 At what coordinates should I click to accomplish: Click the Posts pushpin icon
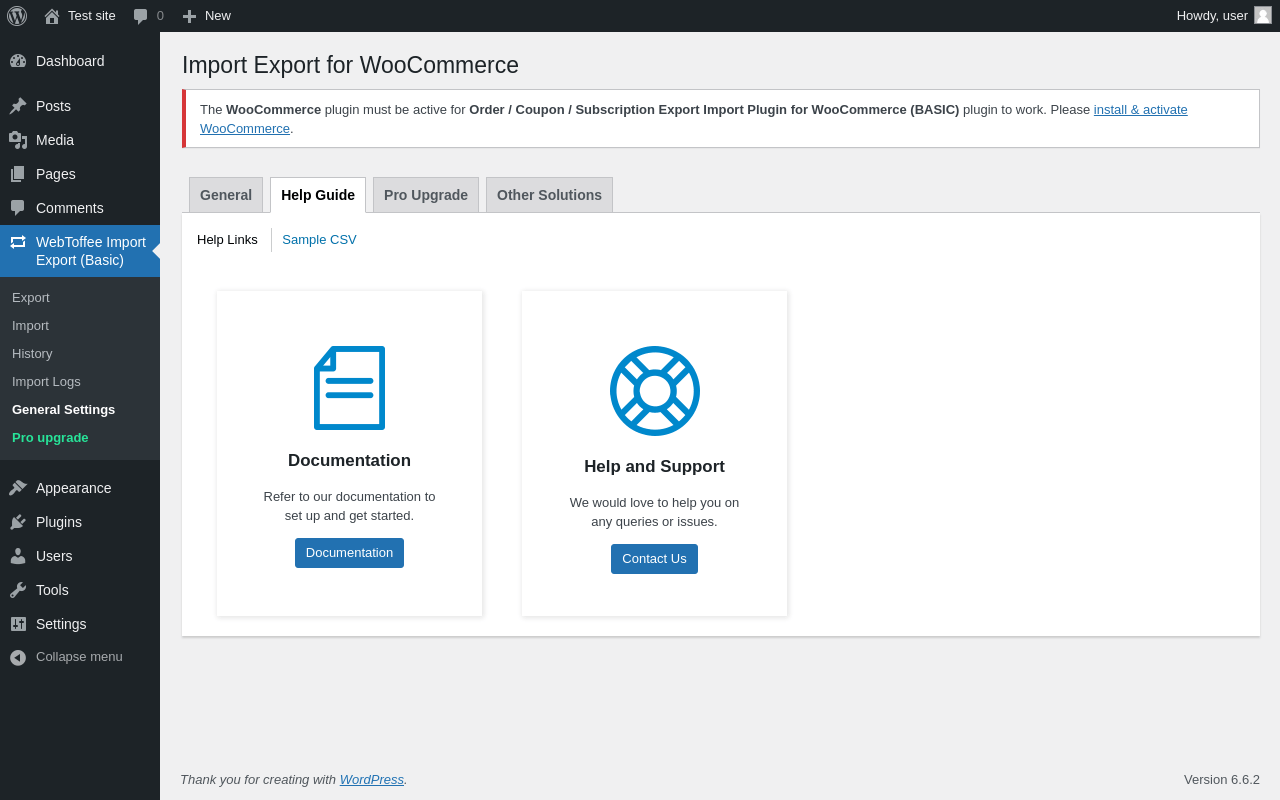pyautogui.click(x=18, y=106)
